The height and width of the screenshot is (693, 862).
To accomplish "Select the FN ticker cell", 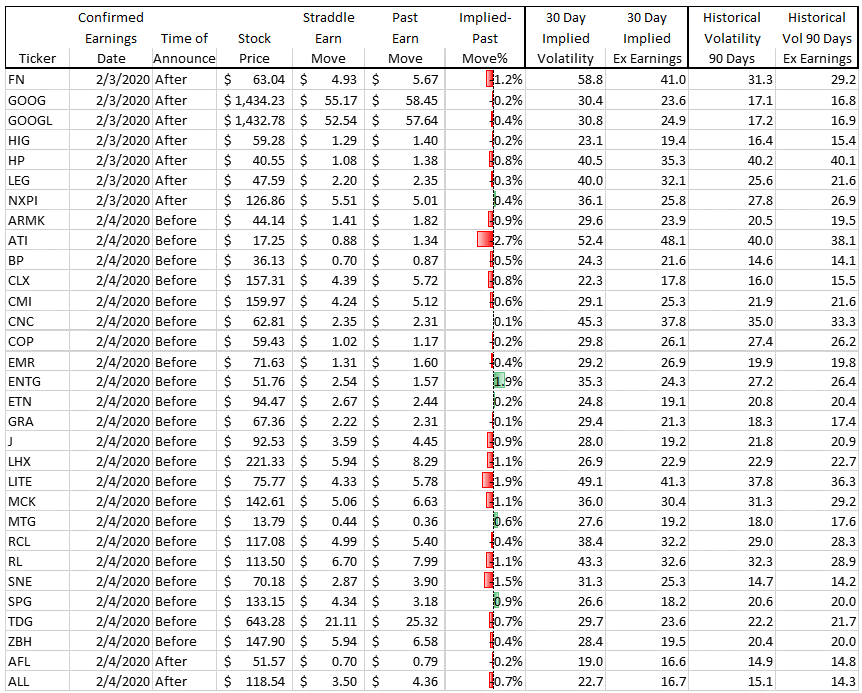I will click(37, 80).
